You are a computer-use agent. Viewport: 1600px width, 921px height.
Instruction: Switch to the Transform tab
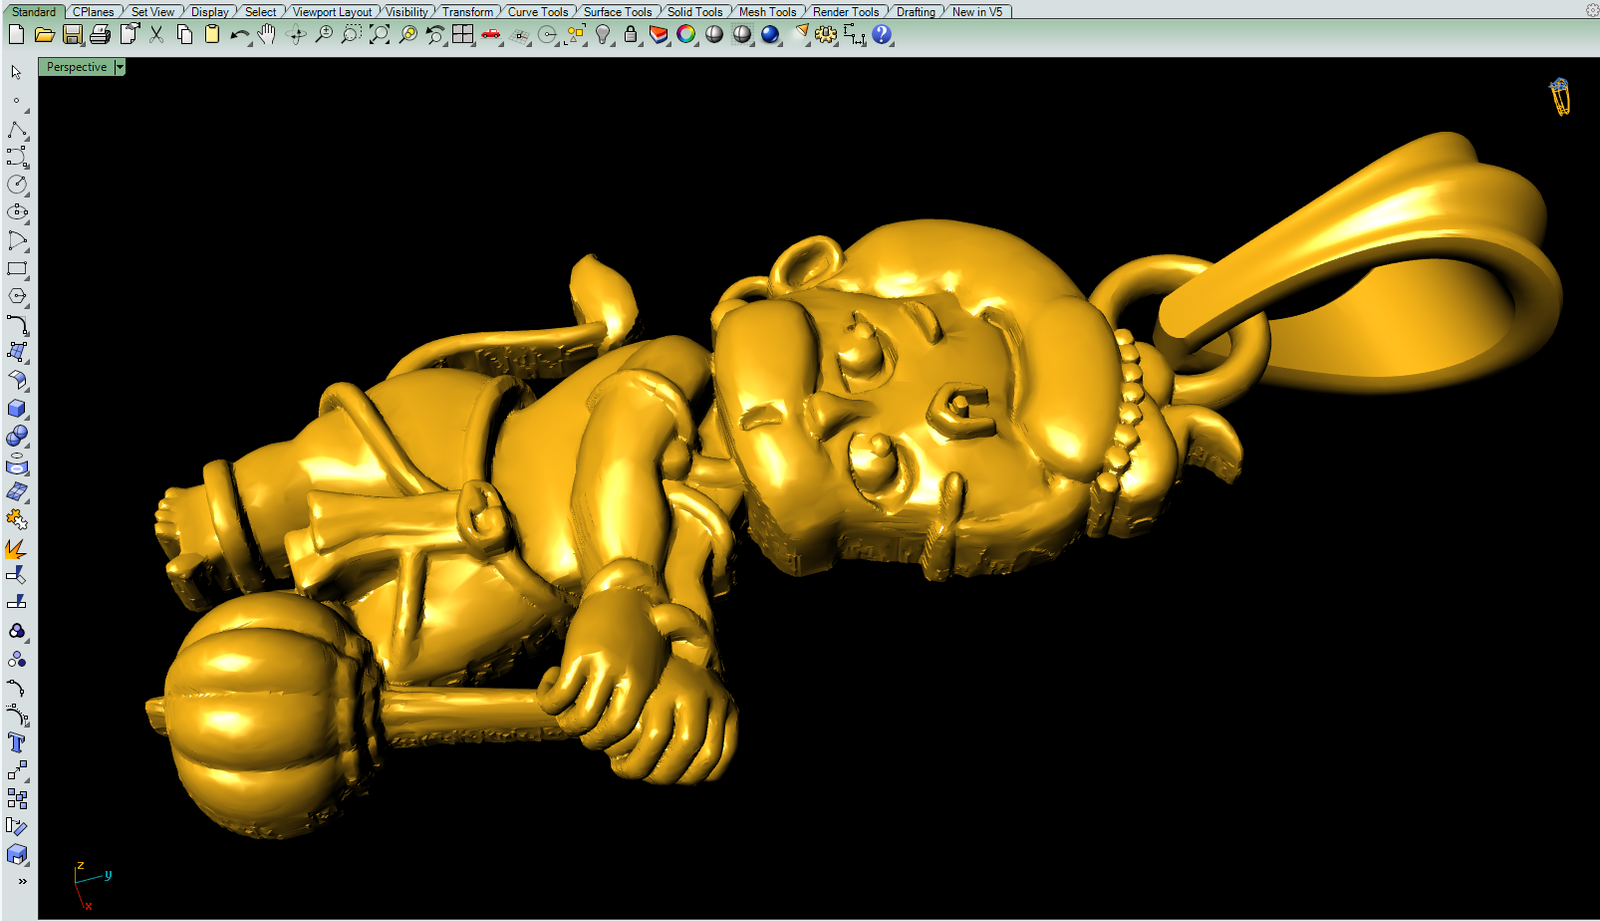click(x=468, y=12)
